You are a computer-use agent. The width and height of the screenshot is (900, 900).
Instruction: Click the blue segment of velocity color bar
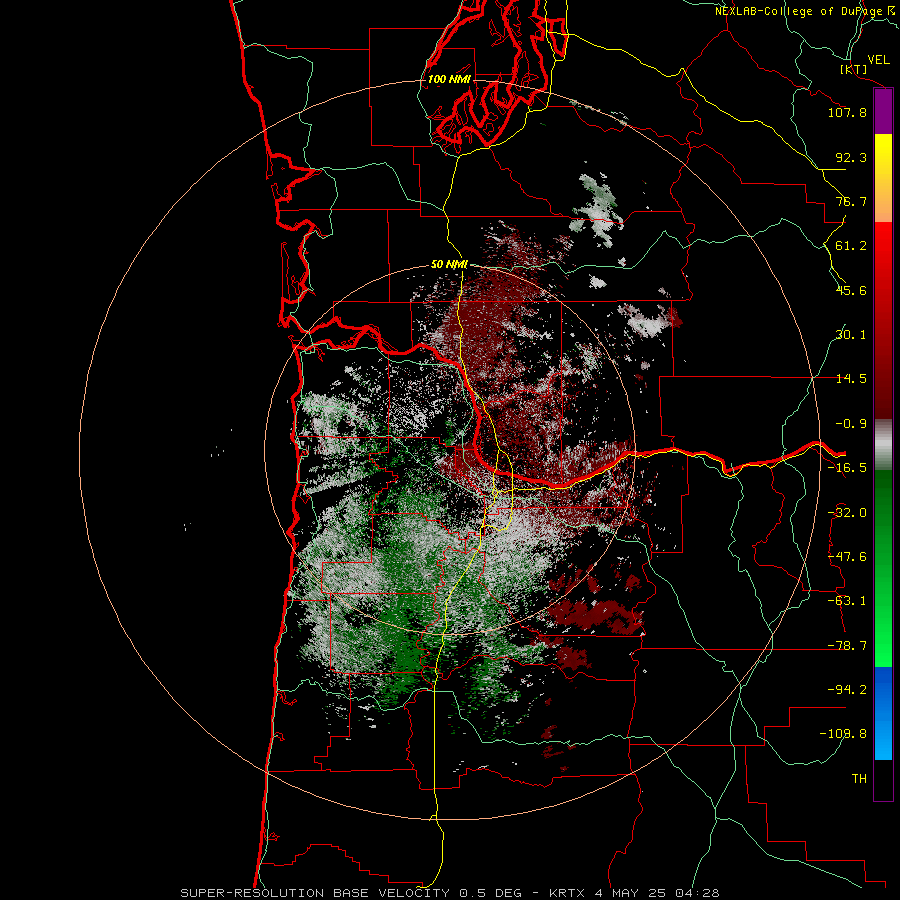point(883,713)
